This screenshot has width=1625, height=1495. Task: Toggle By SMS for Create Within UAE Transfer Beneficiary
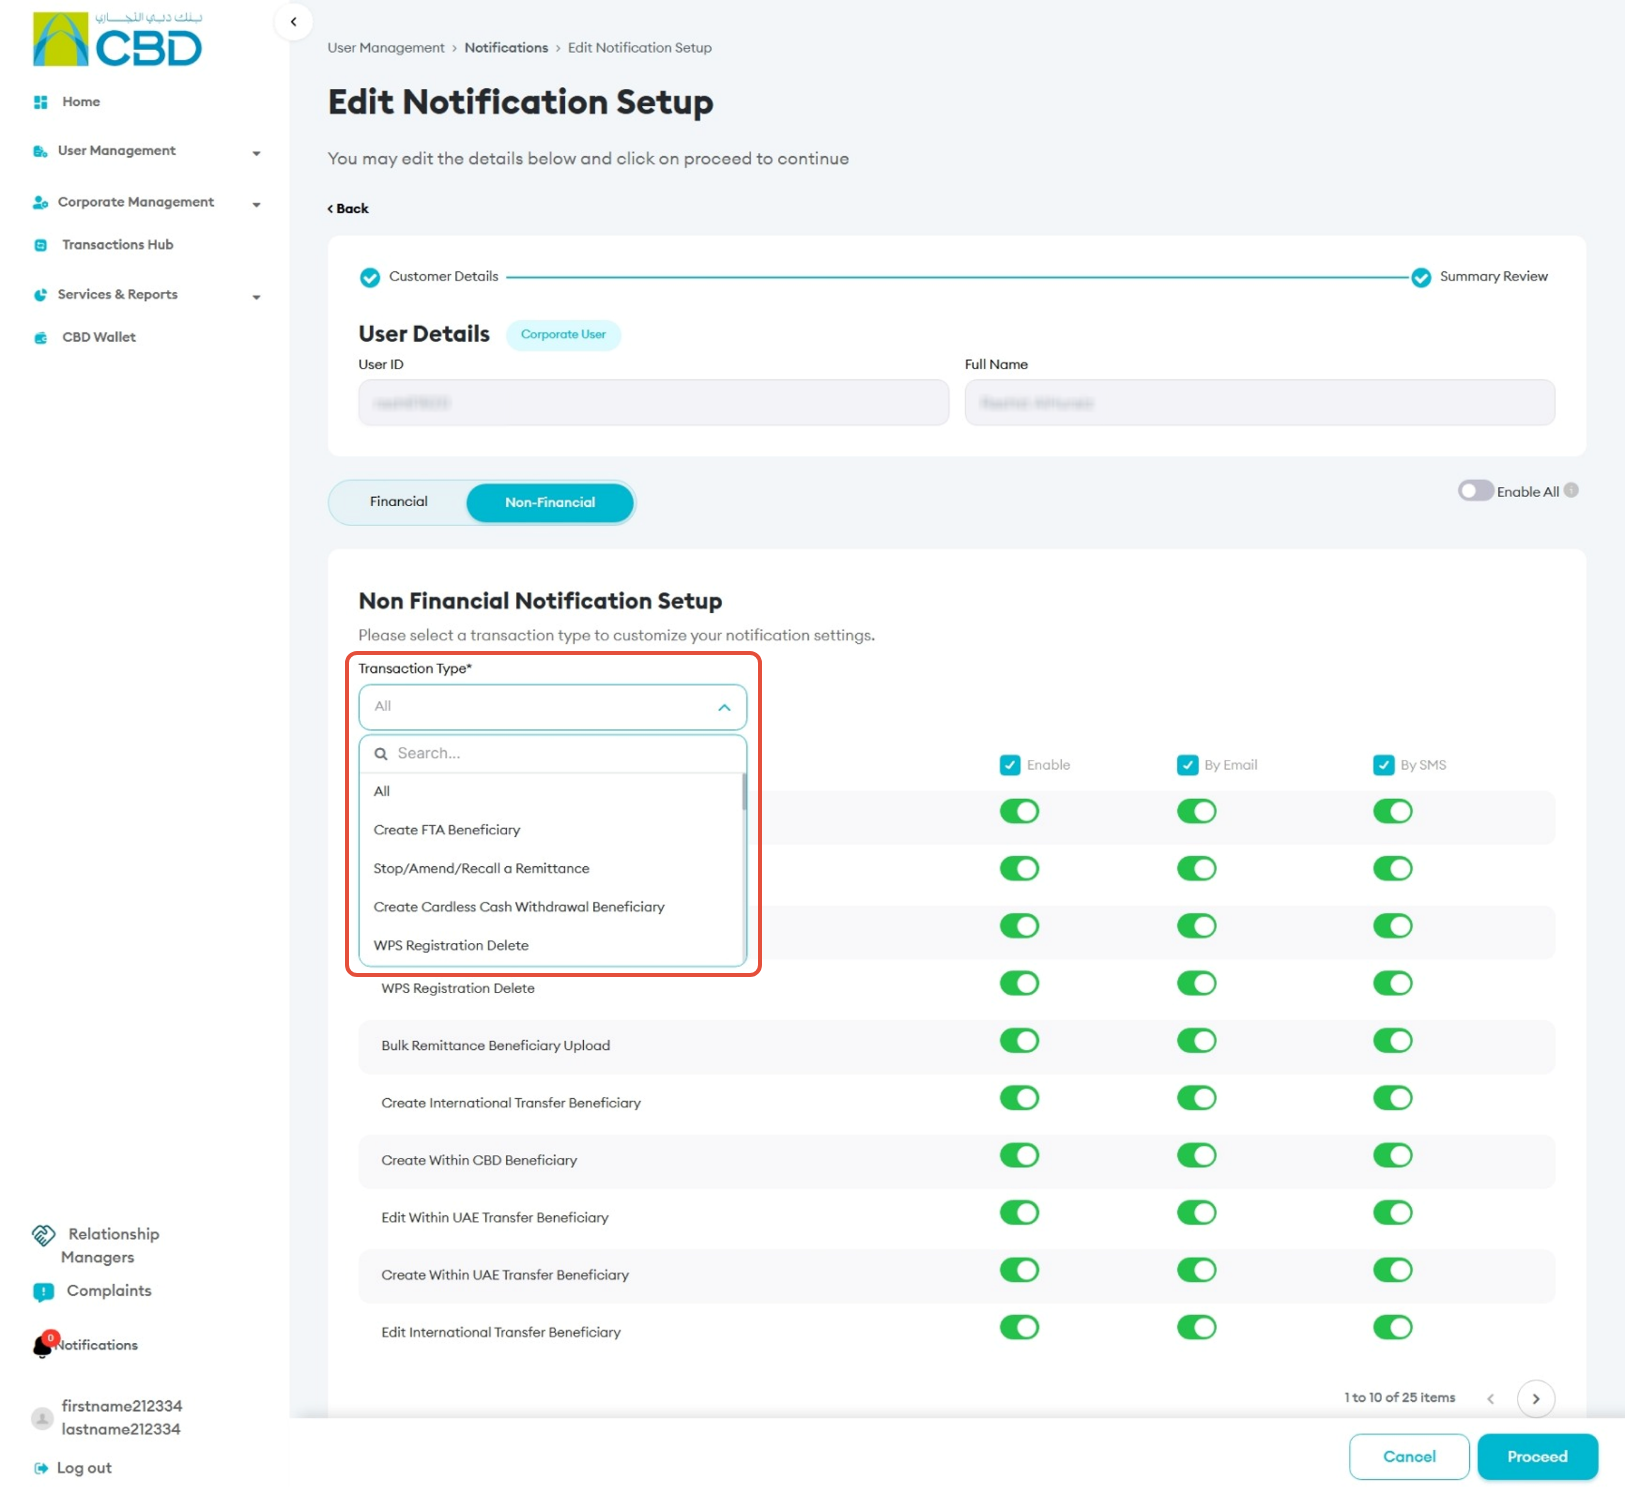pos(1393,1270)
